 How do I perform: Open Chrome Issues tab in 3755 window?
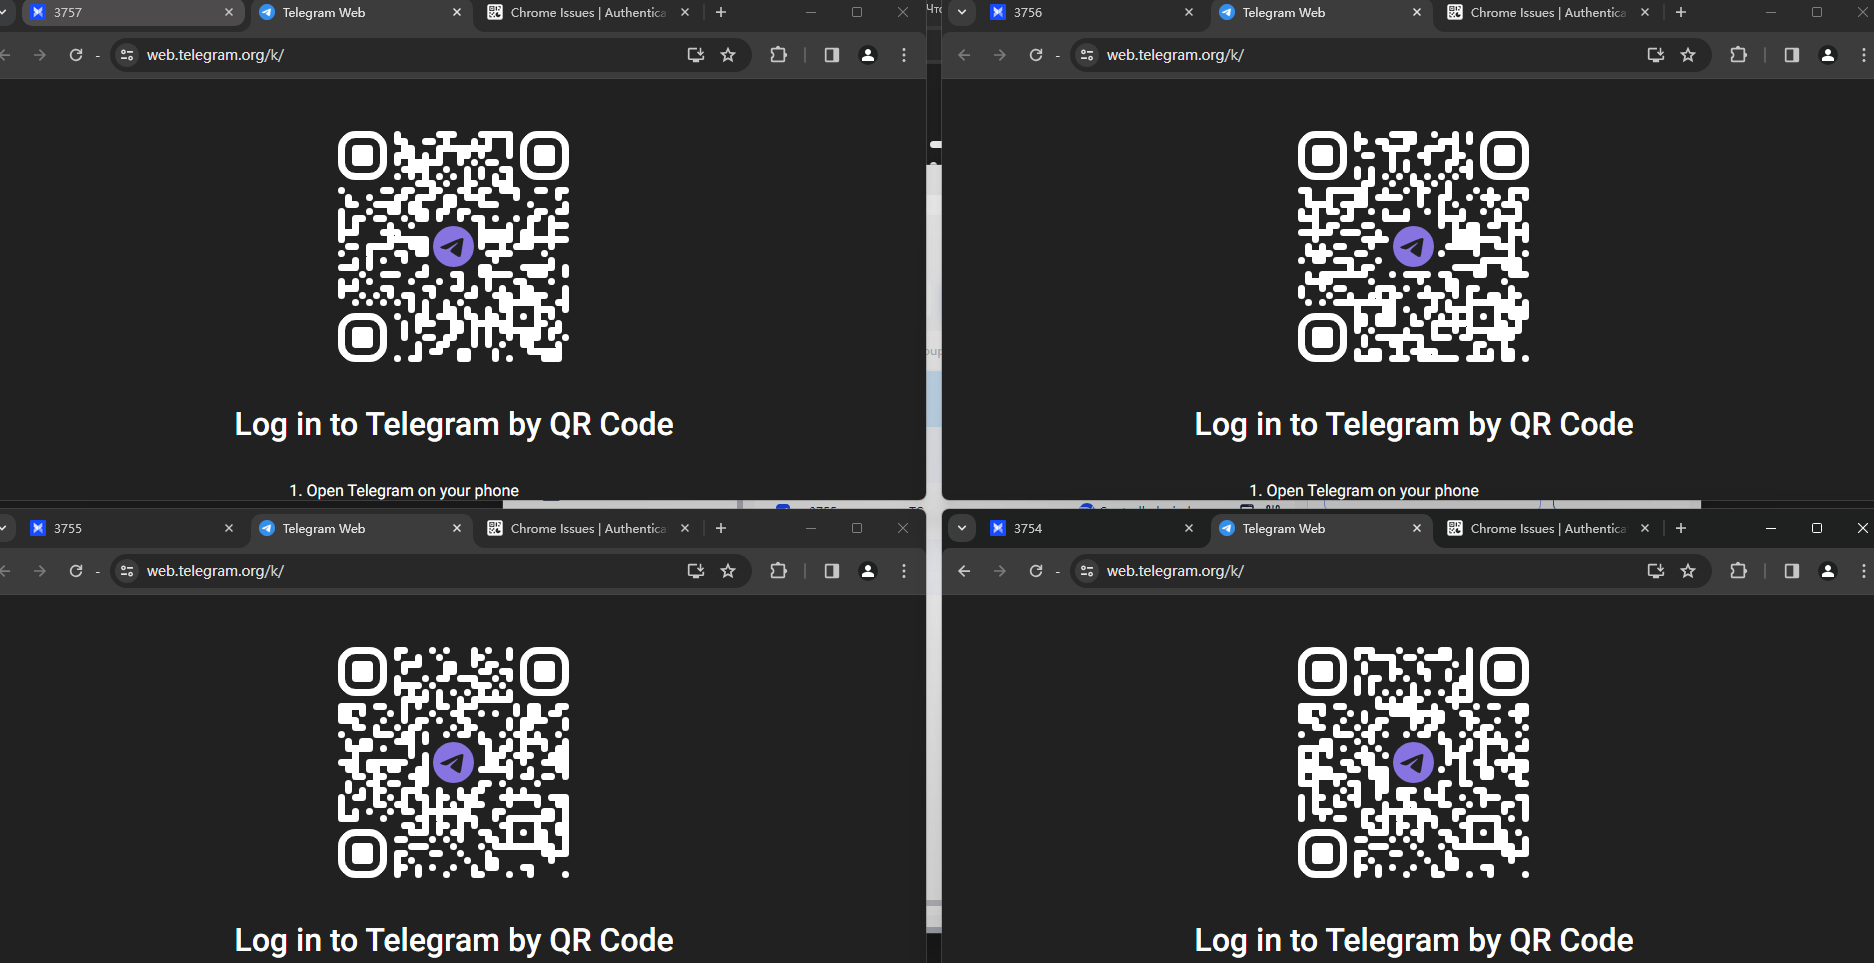[x=588, y=529]
